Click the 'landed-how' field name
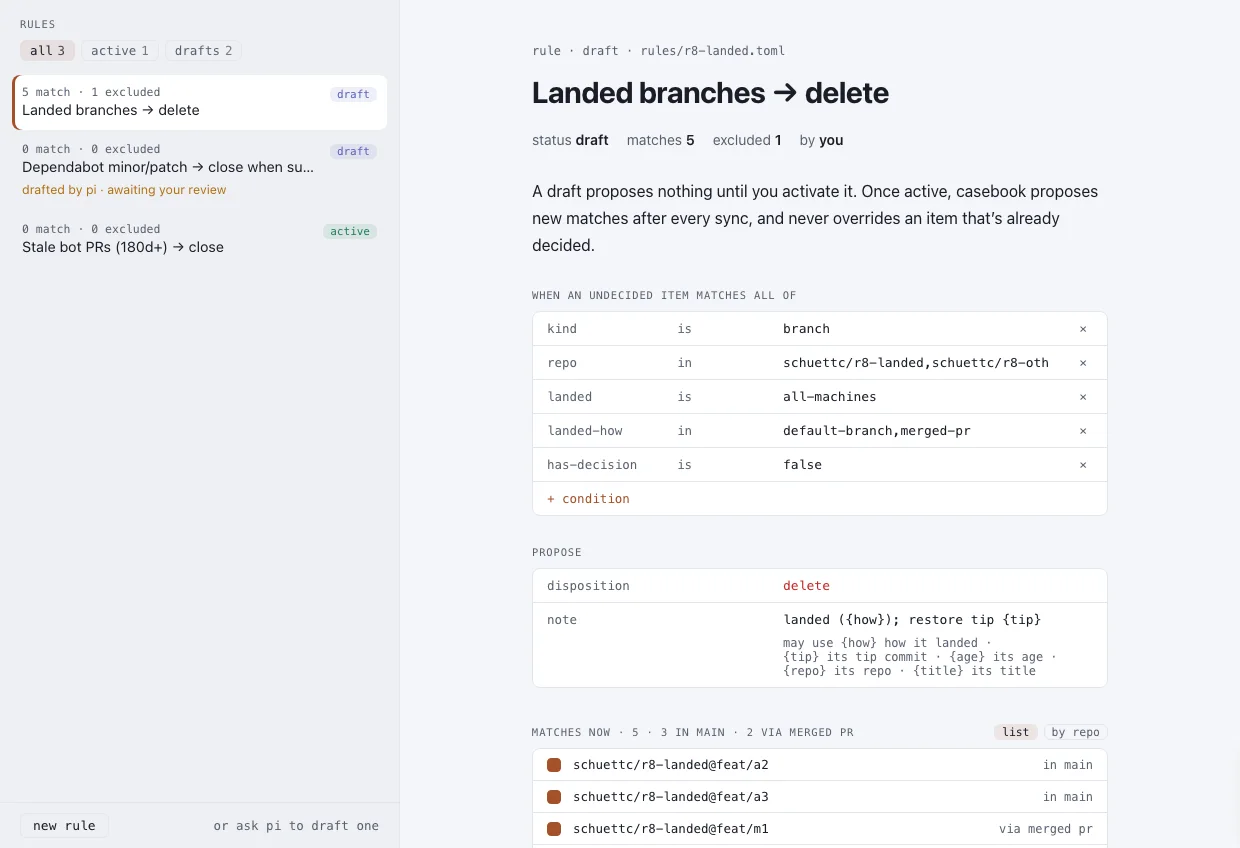Screen dimensions: 1240x848 coord(585,431)
